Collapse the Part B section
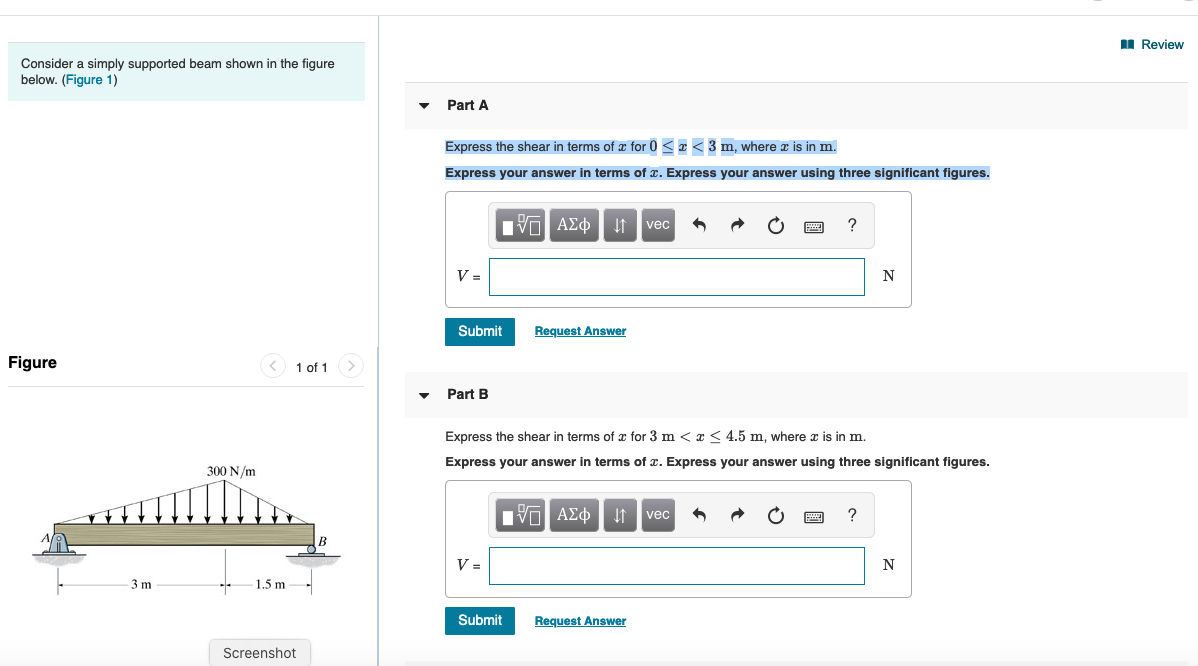 coord(424,395)
